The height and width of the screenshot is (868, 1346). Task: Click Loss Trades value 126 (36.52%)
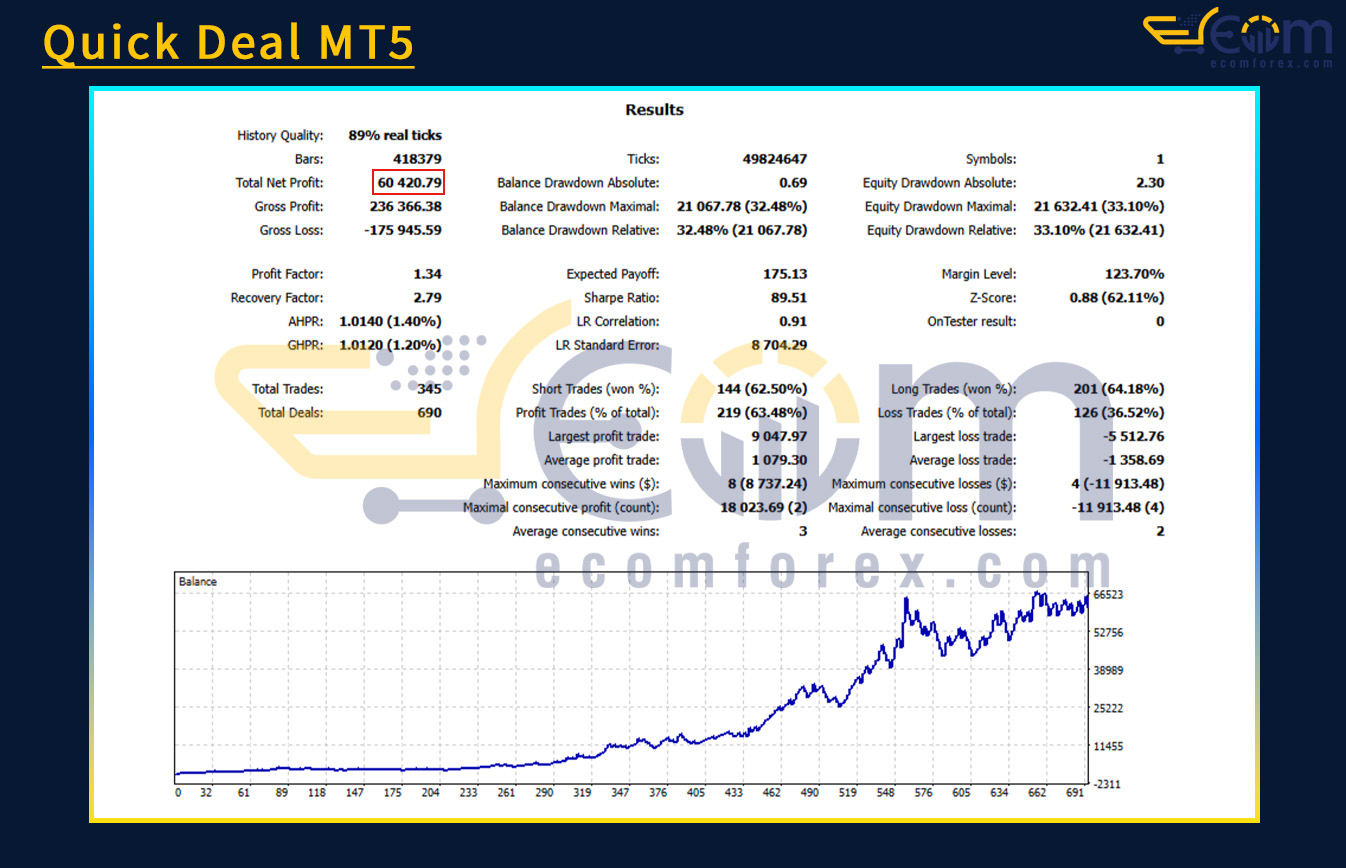click(x=1118, y=413)
